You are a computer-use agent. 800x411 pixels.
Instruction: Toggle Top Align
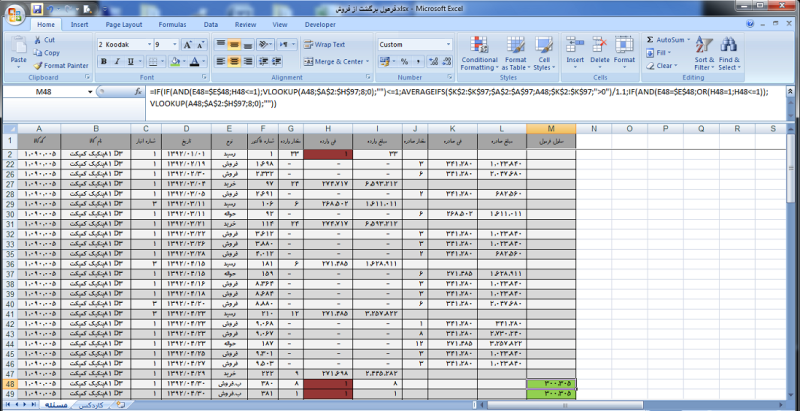220,44
